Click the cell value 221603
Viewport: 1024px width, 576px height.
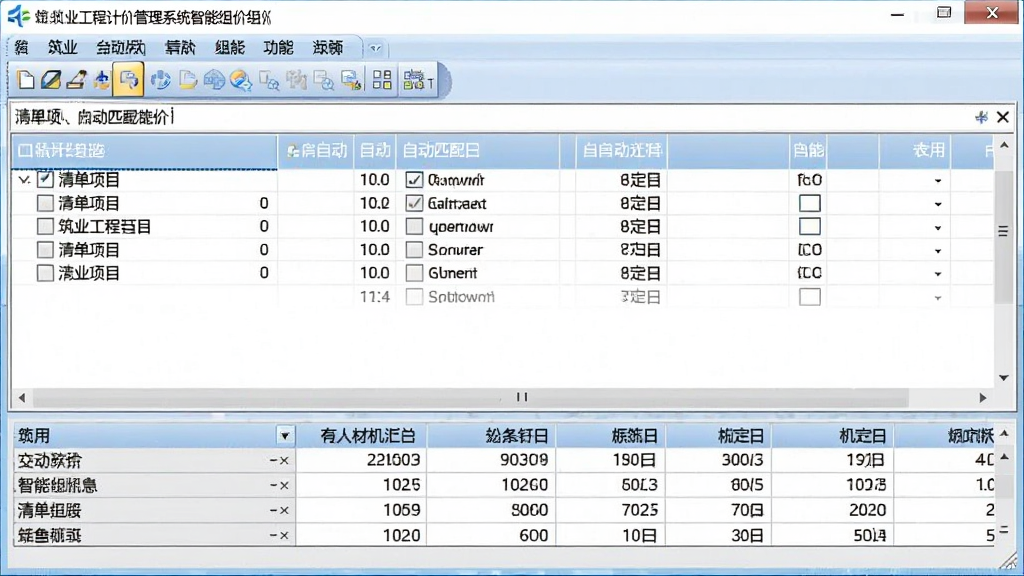[x=393, y=460]
